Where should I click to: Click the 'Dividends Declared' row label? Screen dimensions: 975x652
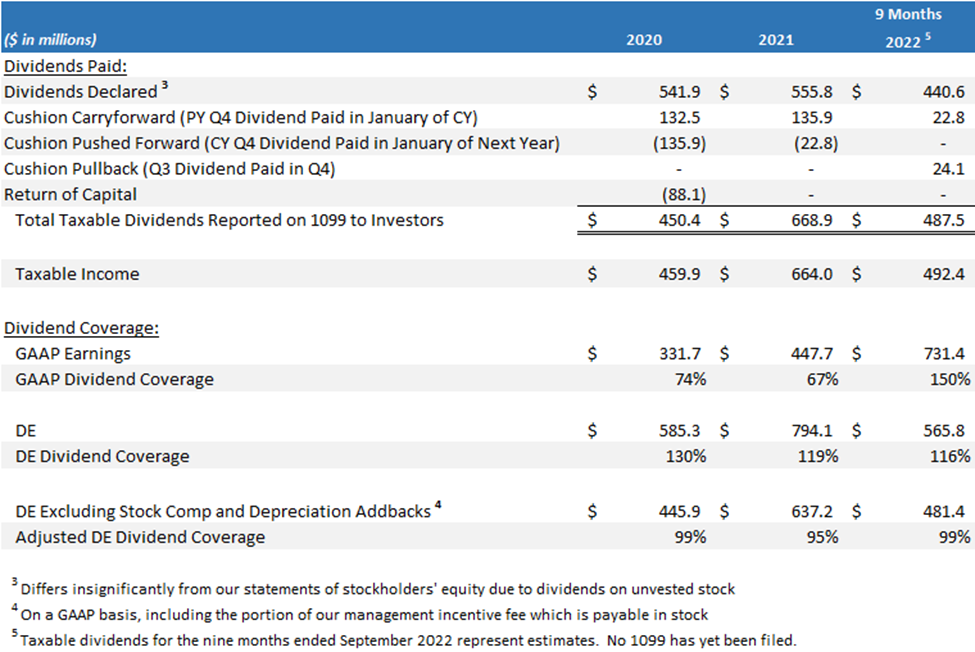click(x=84, y=91)
